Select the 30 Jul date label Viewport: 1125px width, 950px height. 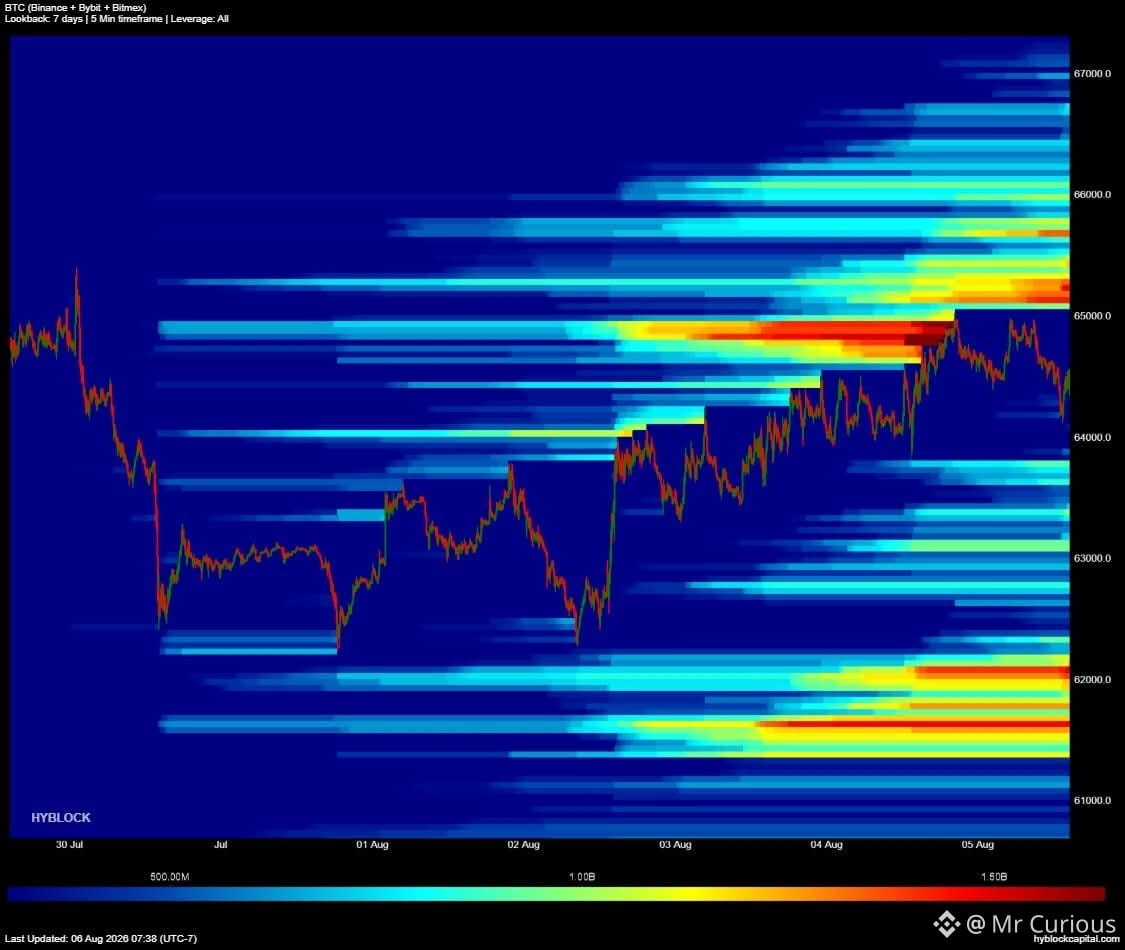pos(70,845)
